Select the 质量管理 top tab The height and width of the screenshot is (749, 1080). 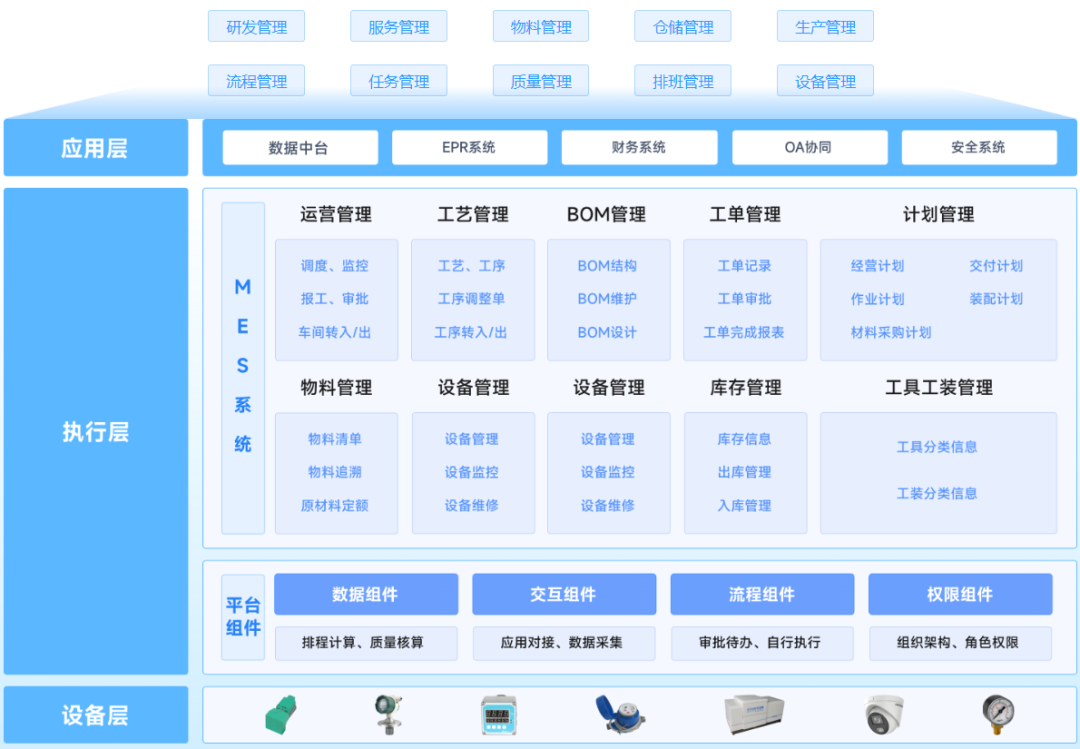tap(541, 82)
